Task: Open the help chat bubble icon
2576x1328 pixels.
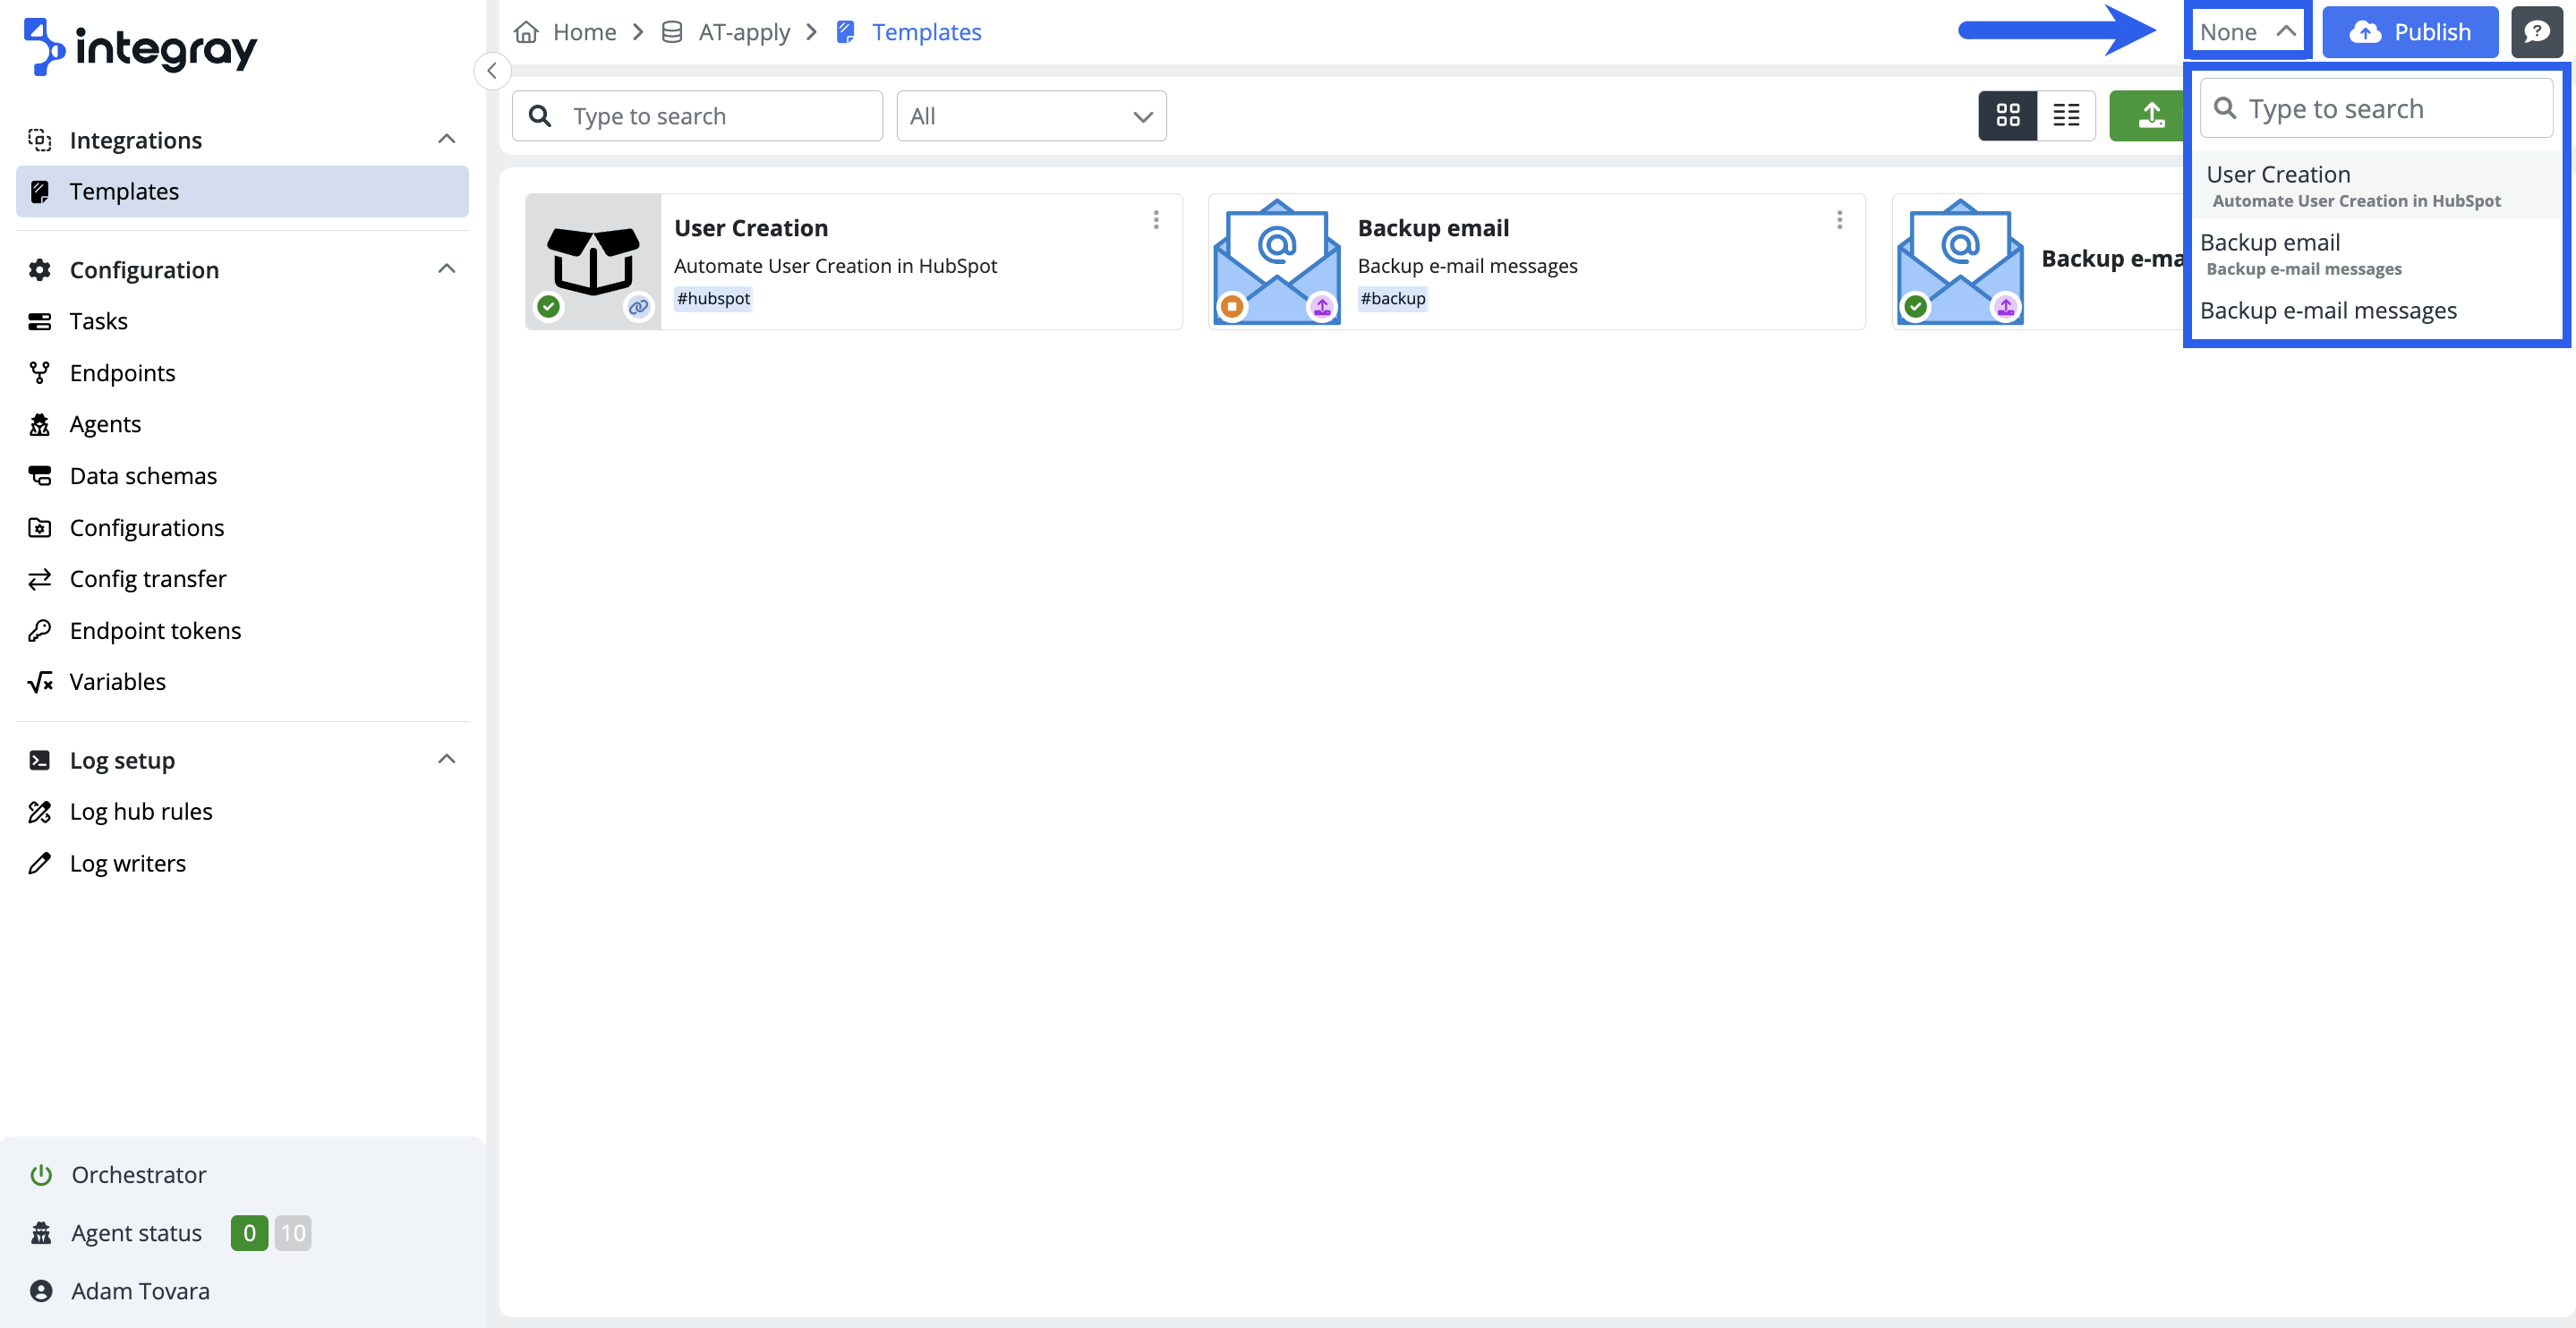Action: pos(2536,32)
